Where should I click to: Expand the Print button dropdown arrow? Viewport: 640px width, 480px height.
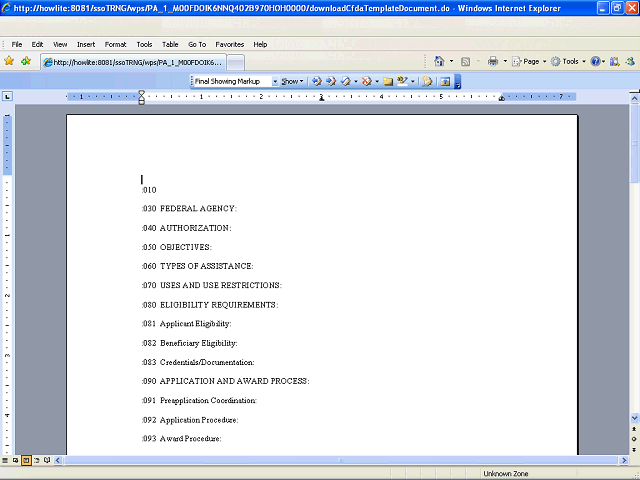(x=505, y=61)
